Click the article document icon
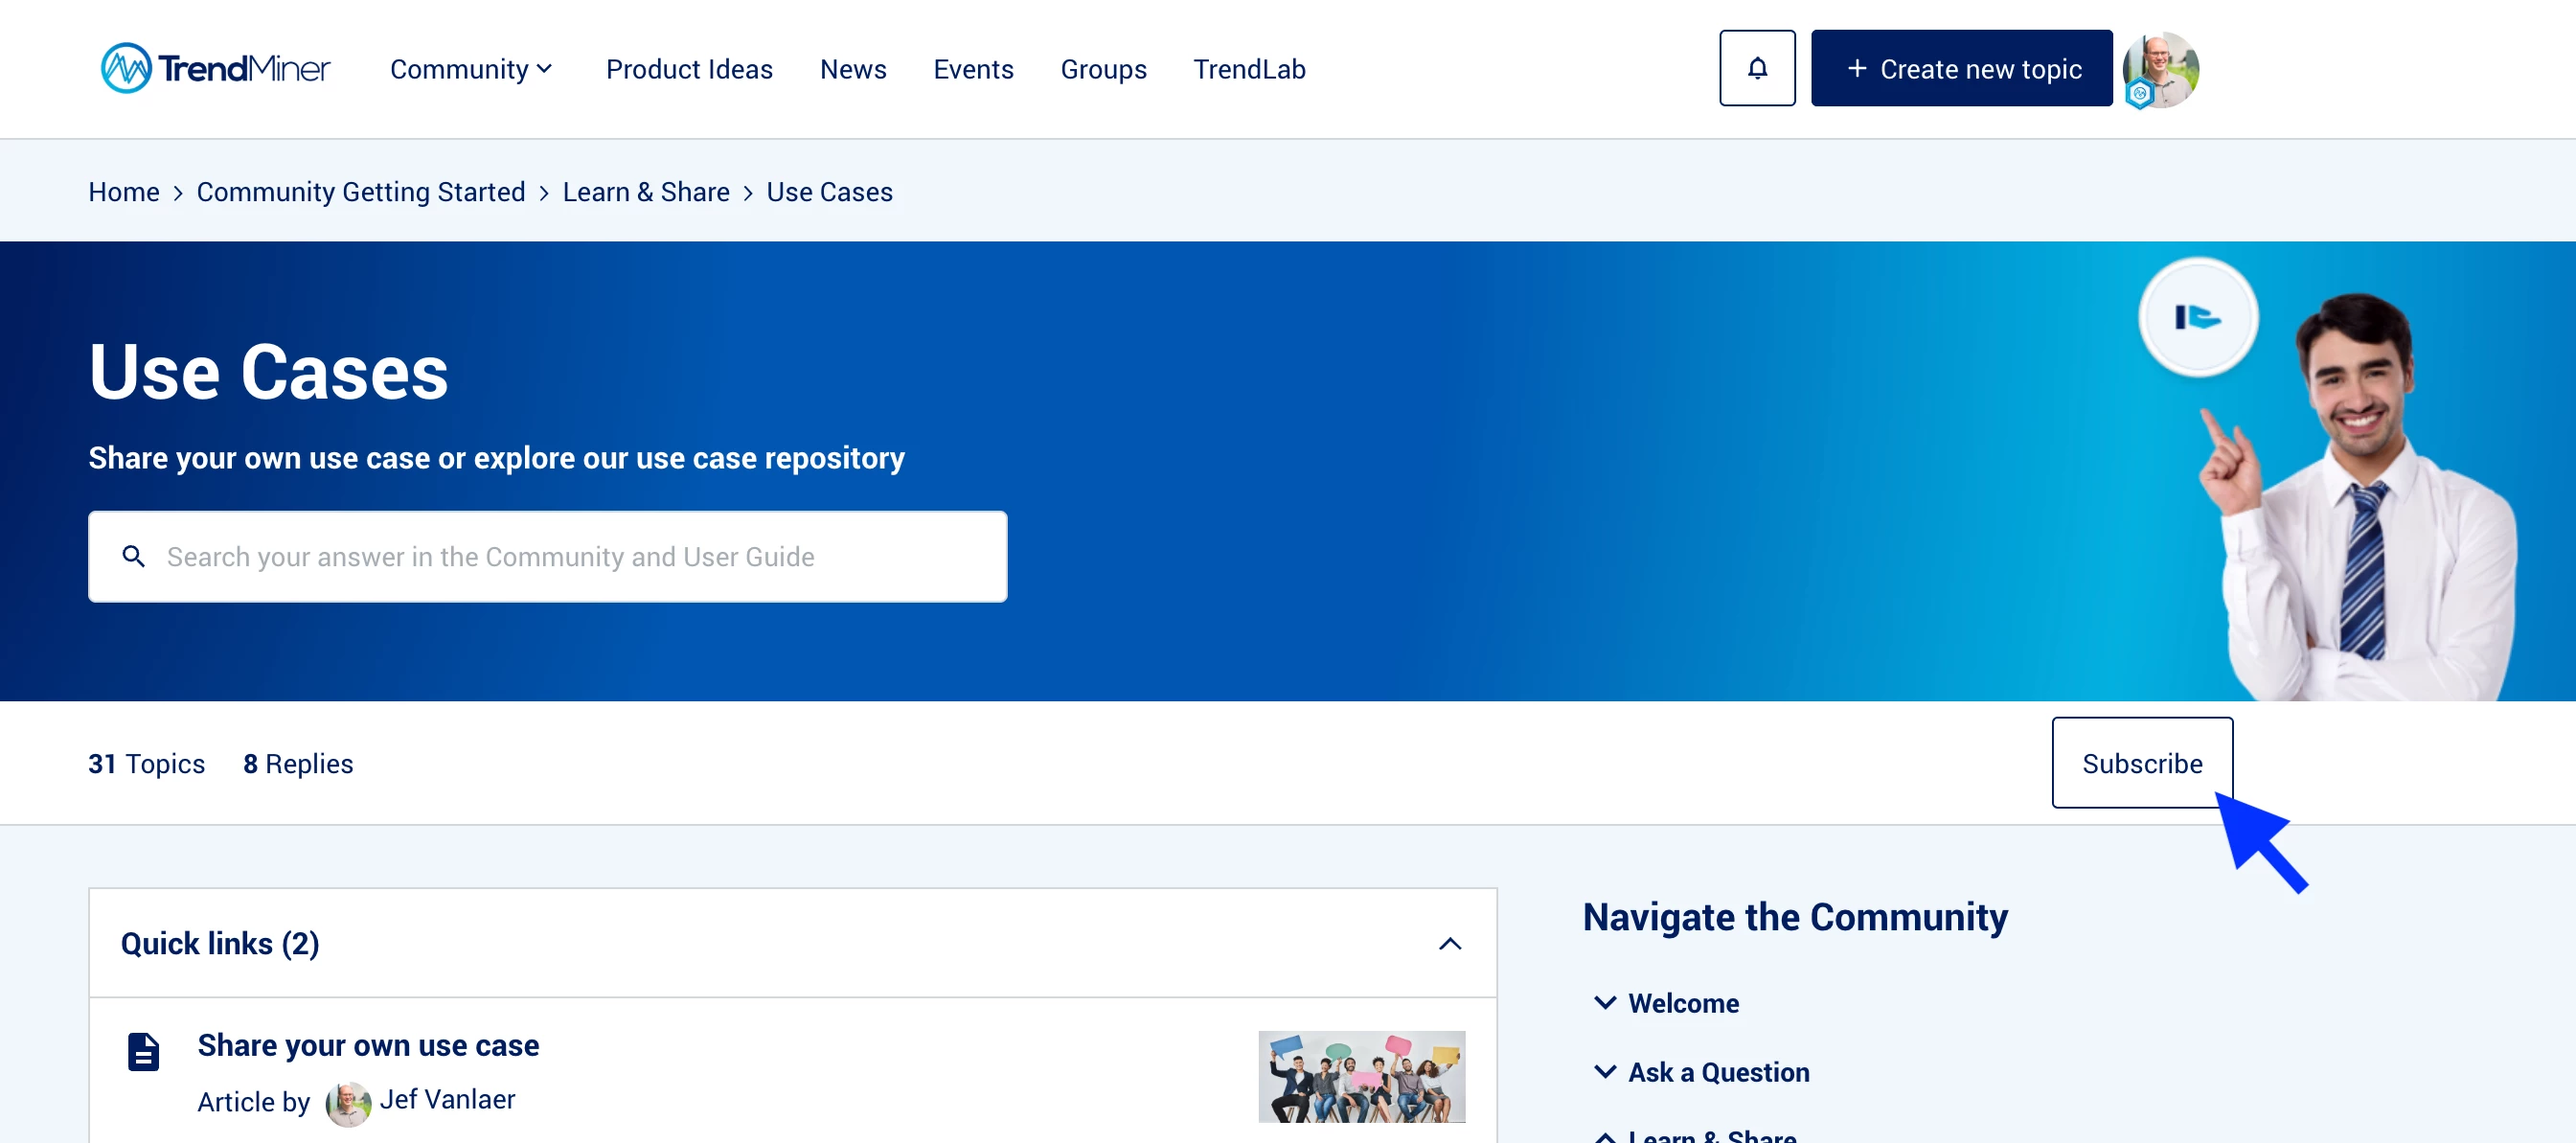 pyautogui.click(x=143, y=1051)
